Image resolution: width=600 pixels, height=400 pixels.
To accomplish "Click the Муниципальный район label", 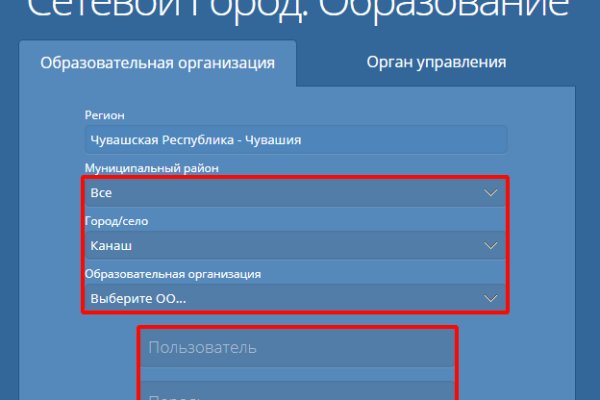I will tap(151, 168).
